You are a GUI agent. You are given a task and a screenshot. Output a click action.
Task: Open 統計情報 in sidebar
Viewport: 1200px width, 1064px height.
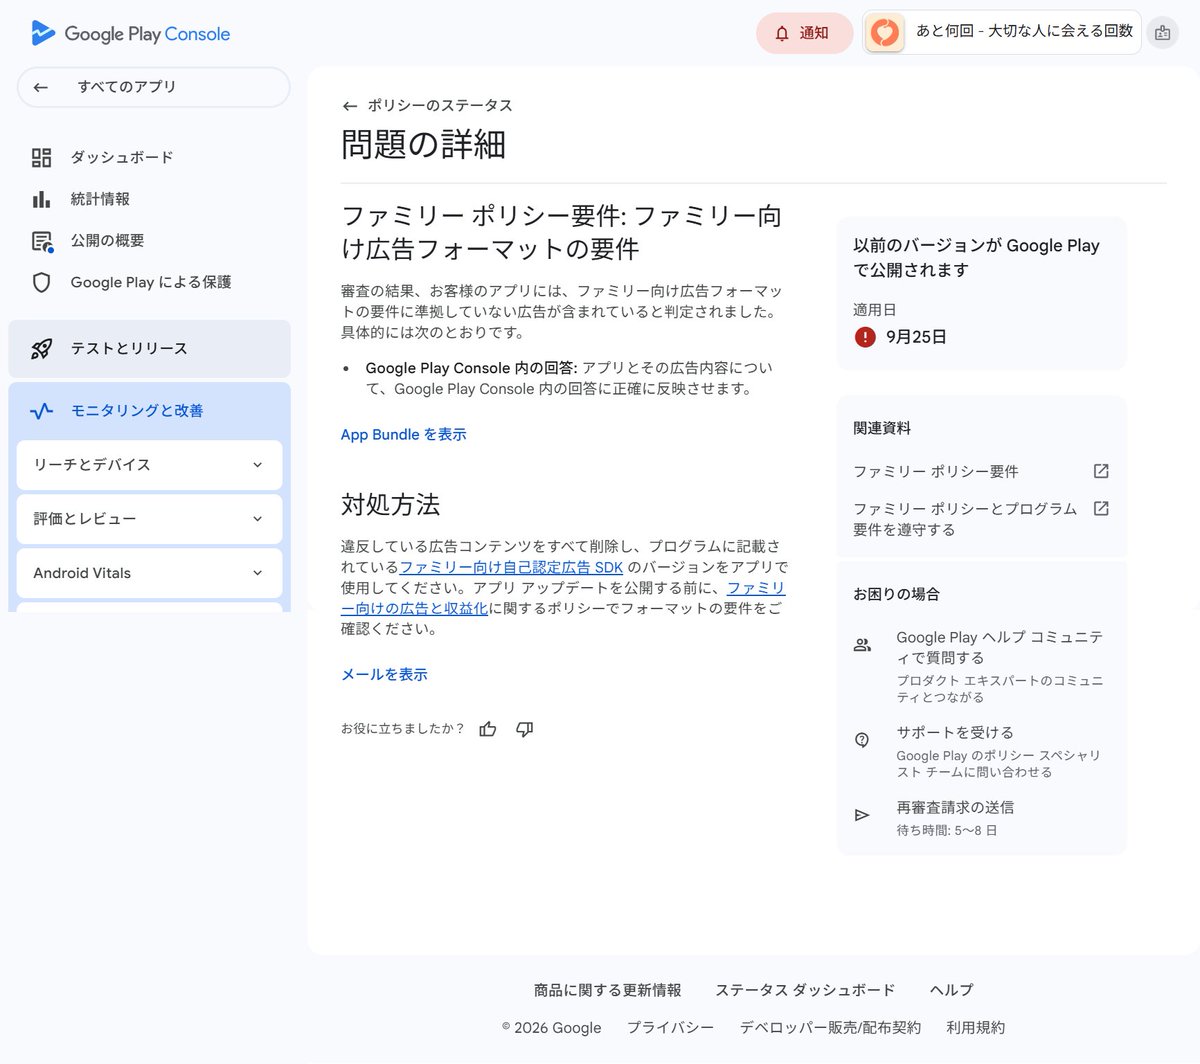(100, 199)
